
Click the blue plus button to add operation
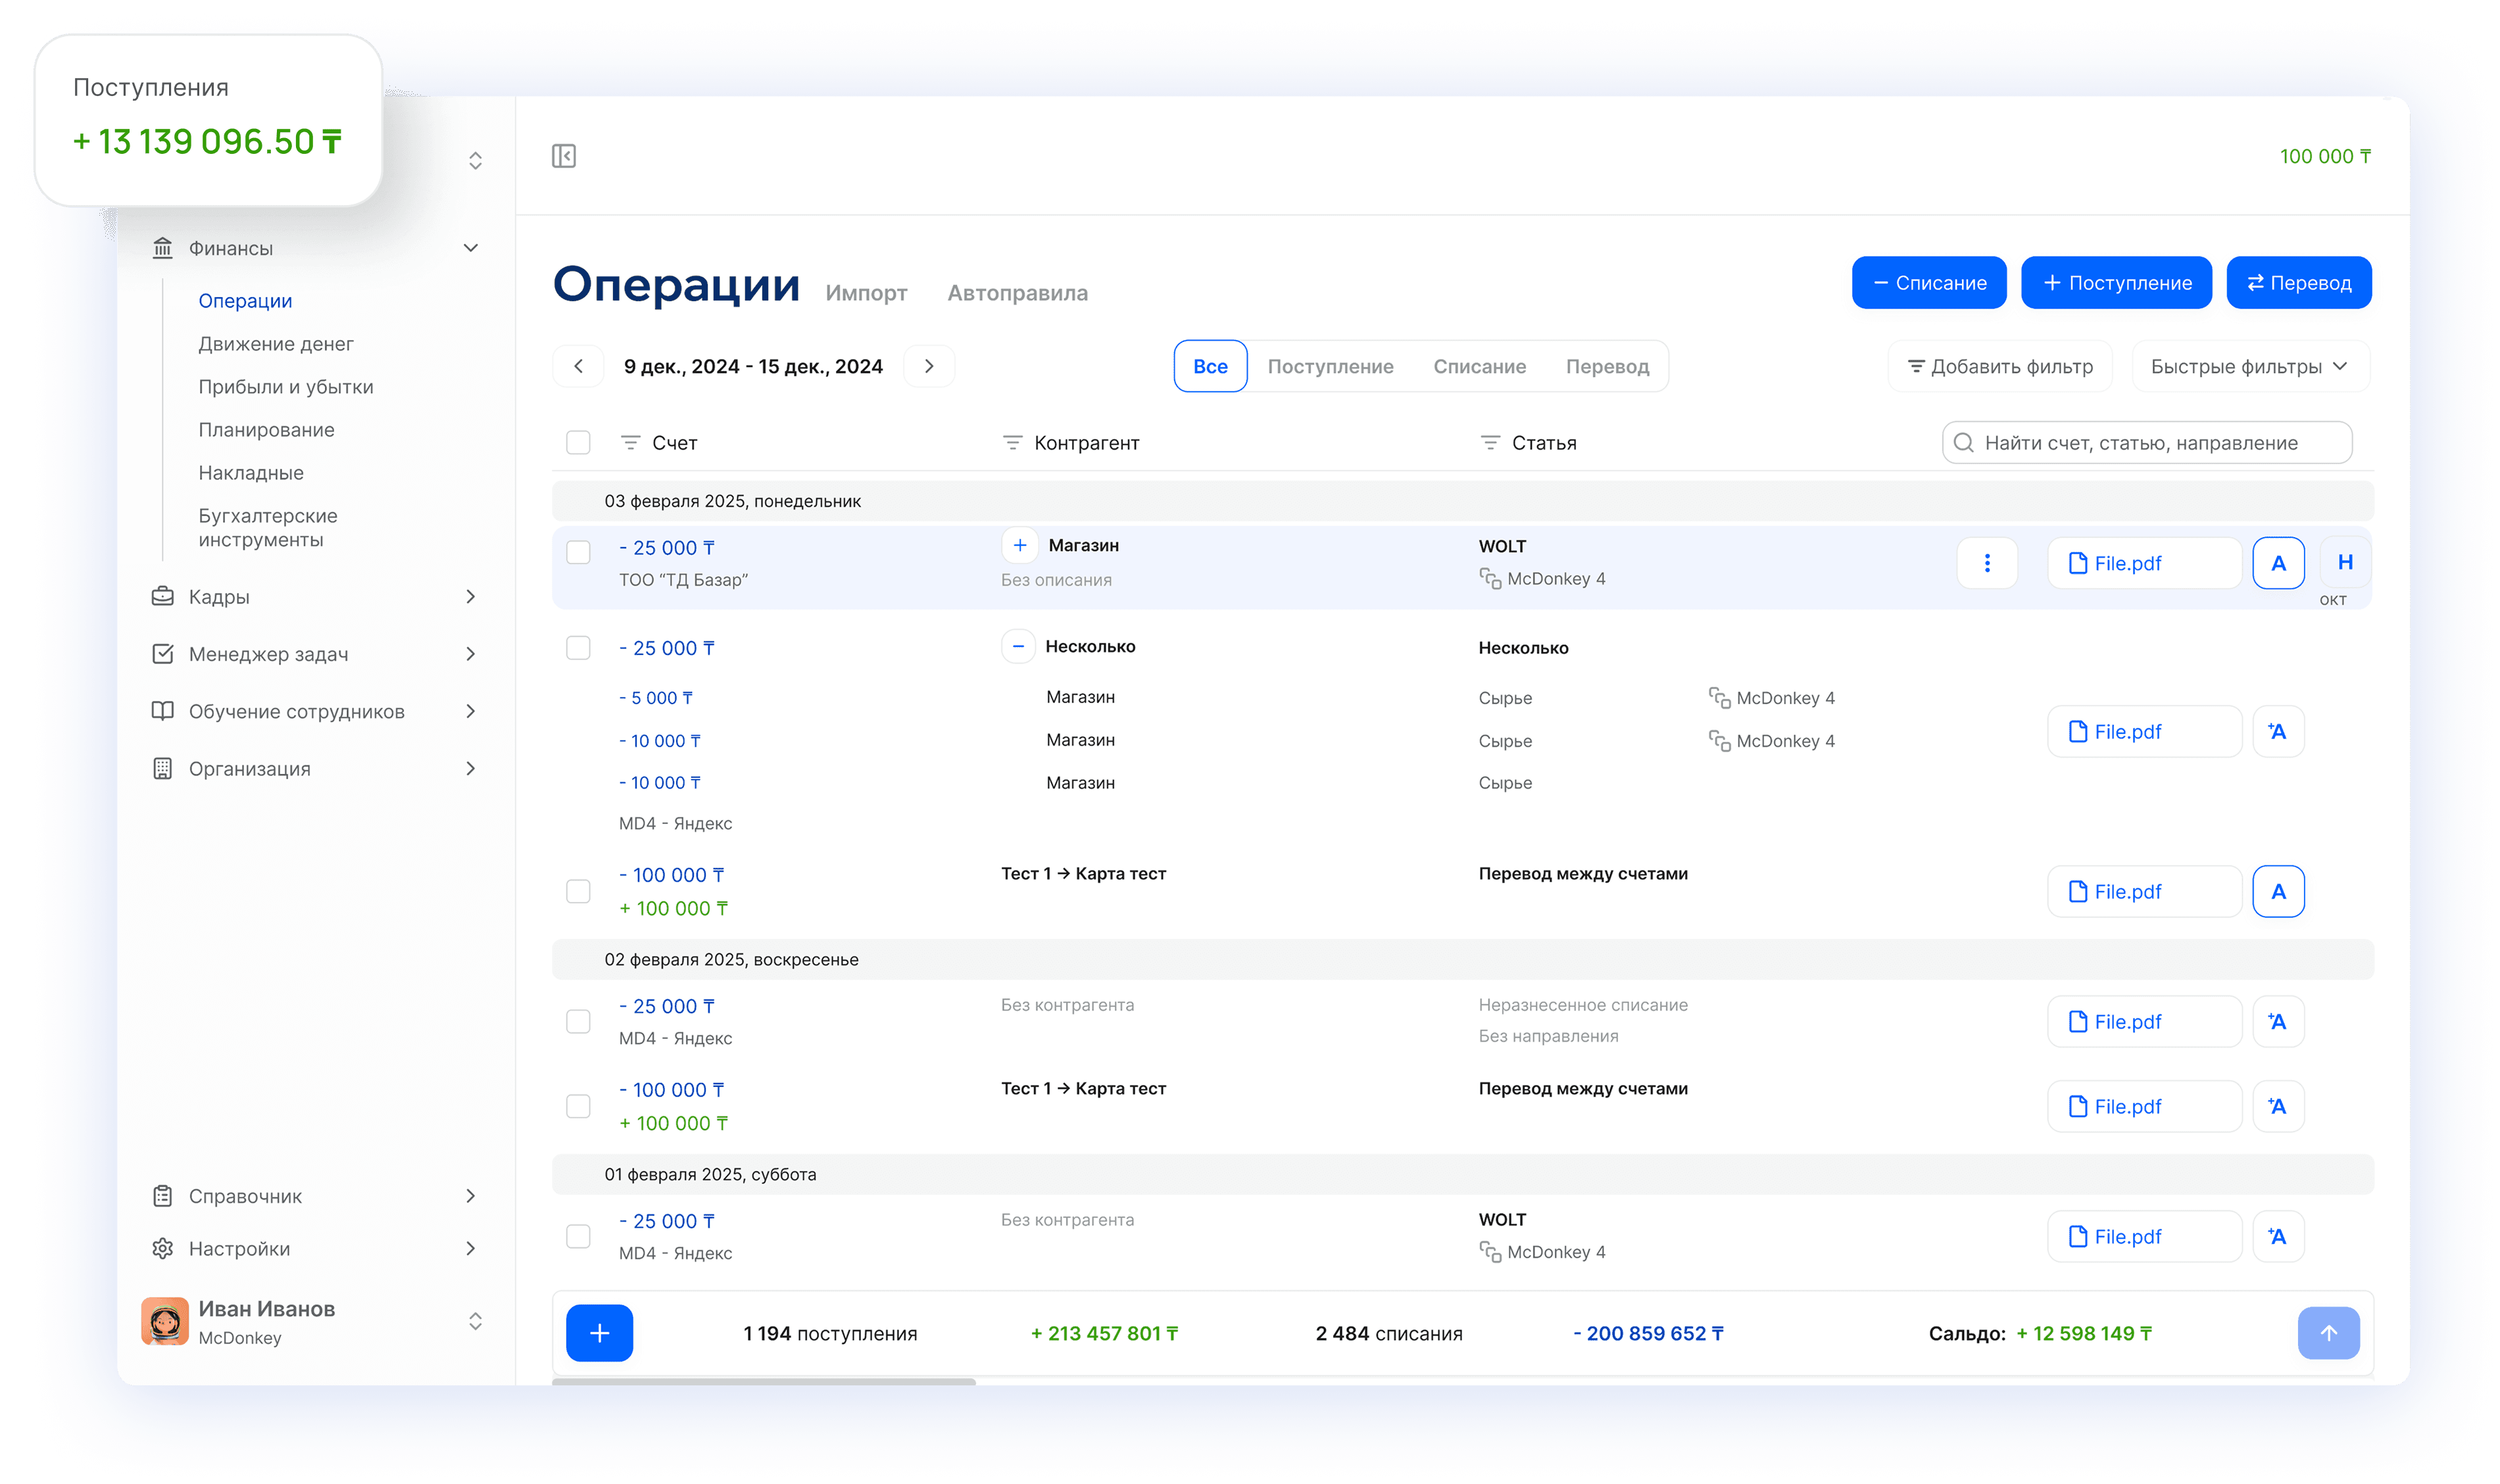click(599, 1332)
